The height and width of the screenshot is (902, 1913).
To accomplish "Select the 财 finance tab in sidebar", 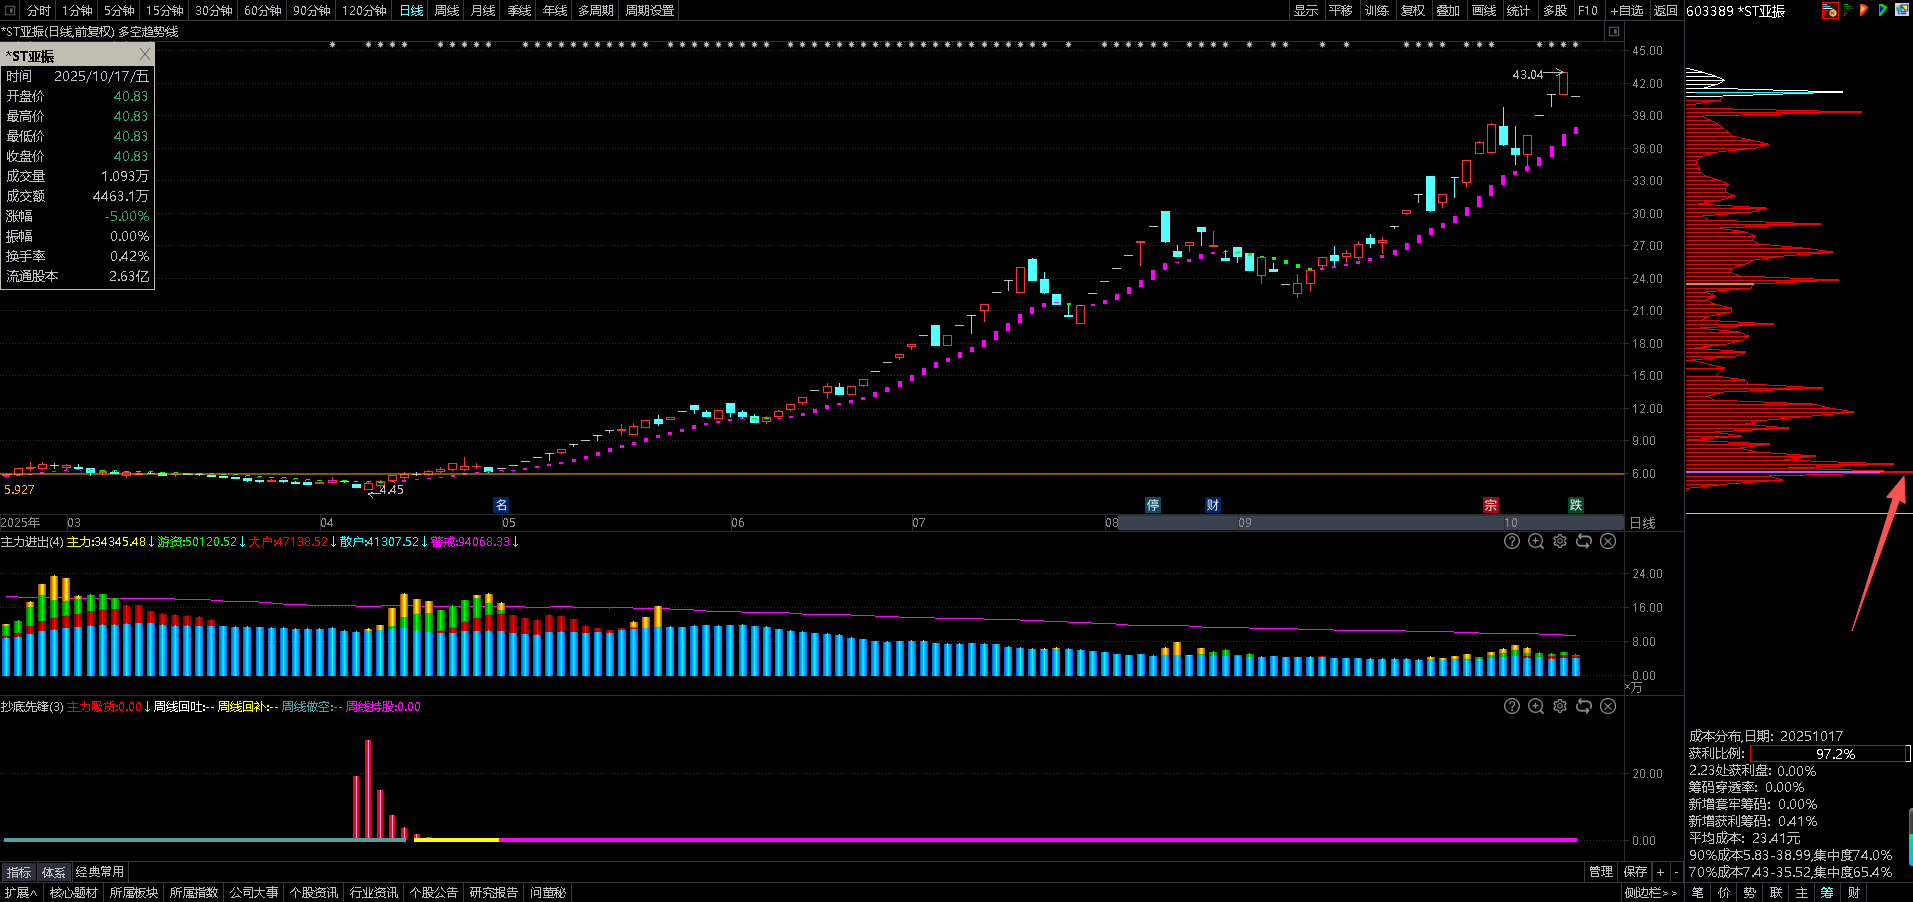I will 1853,892.
